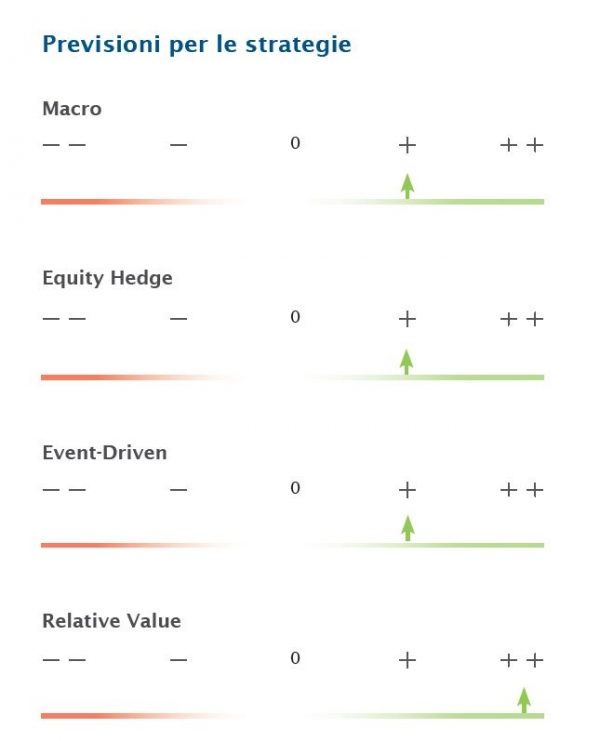Click the Event-Driven green arrow marker
The height and width of the screenshot is (741, 600).
(408, 528)
